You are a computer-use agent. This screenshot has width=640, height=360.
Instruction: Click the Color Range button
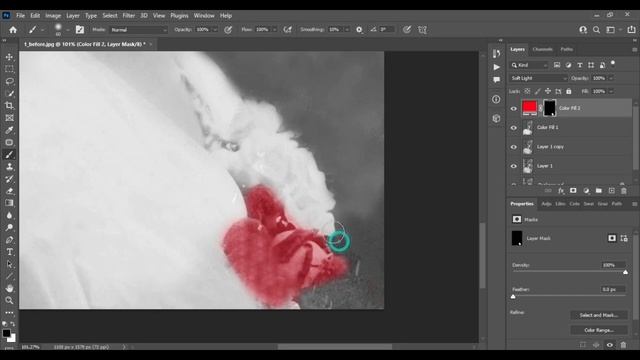pyautogui.click(x=599, y=330)
